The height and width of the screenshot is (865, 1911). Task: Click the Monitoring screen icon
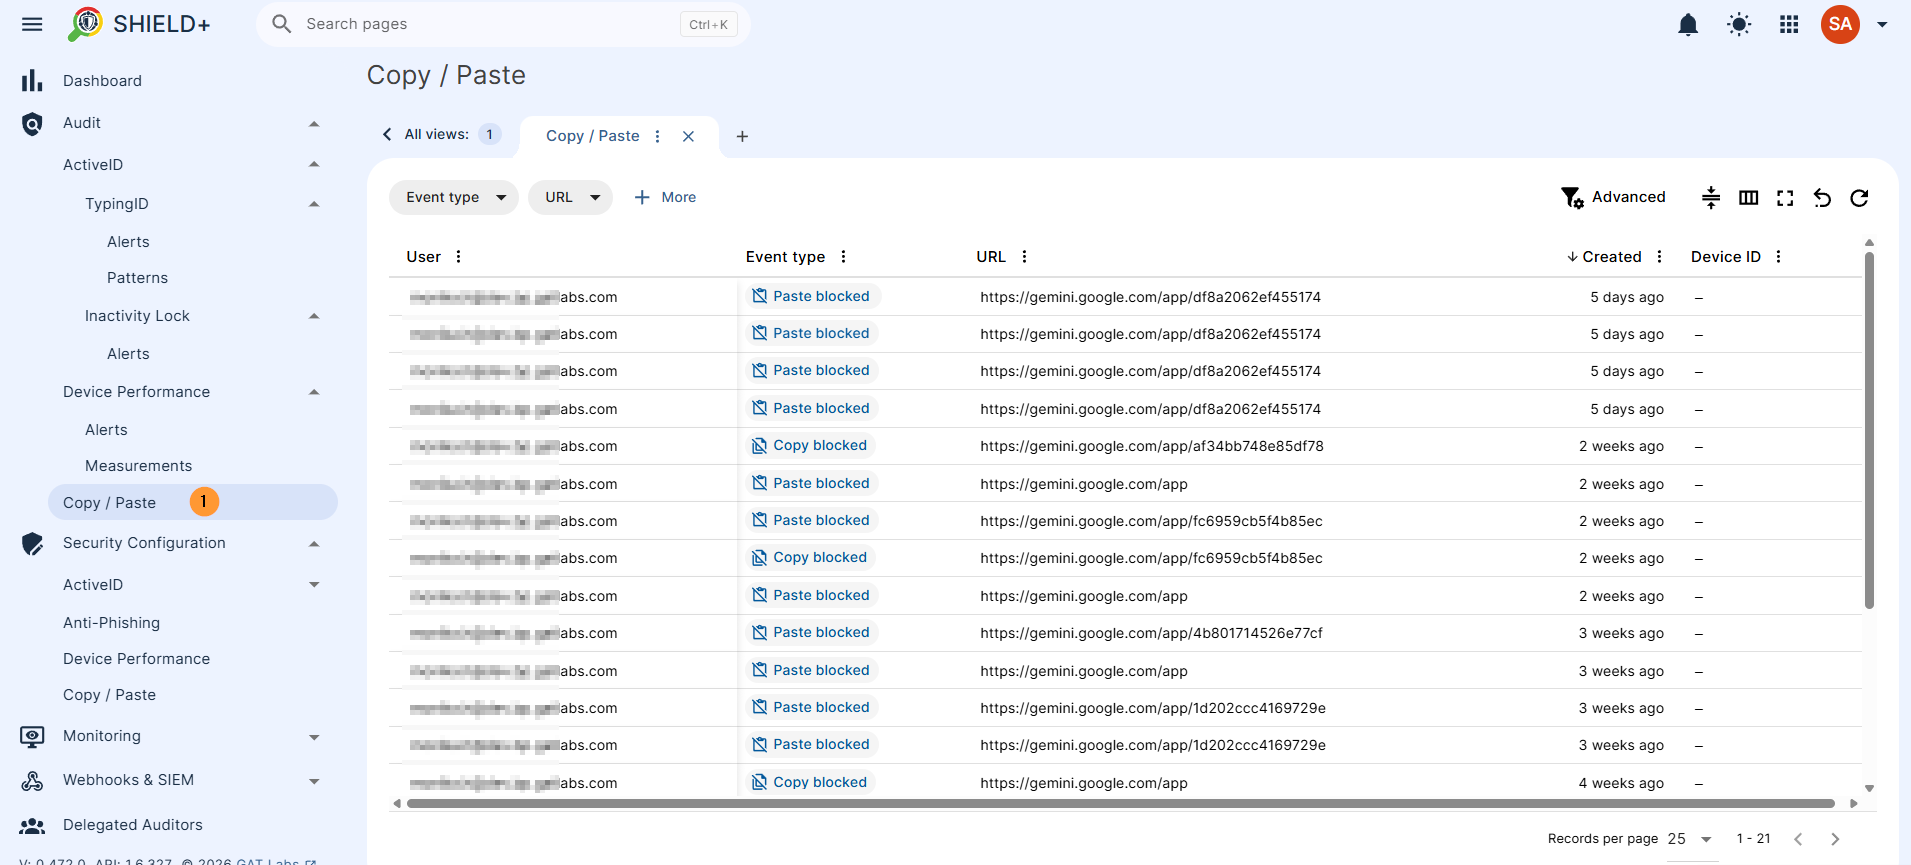tap(32, 737)
